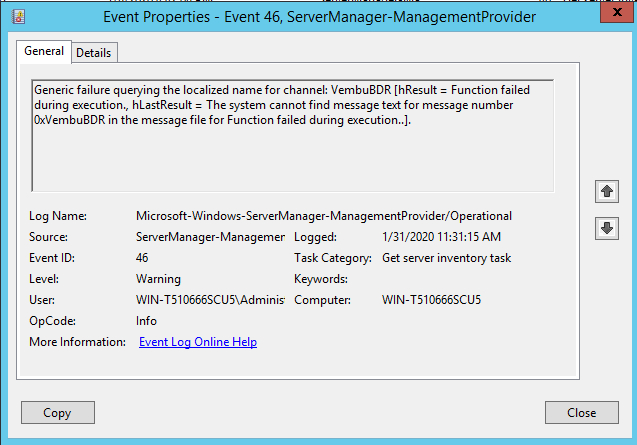The height and width of the screenshot is (445, 637).
Task: Click the Logged date and time value
Action: click(x=442, y=237)
